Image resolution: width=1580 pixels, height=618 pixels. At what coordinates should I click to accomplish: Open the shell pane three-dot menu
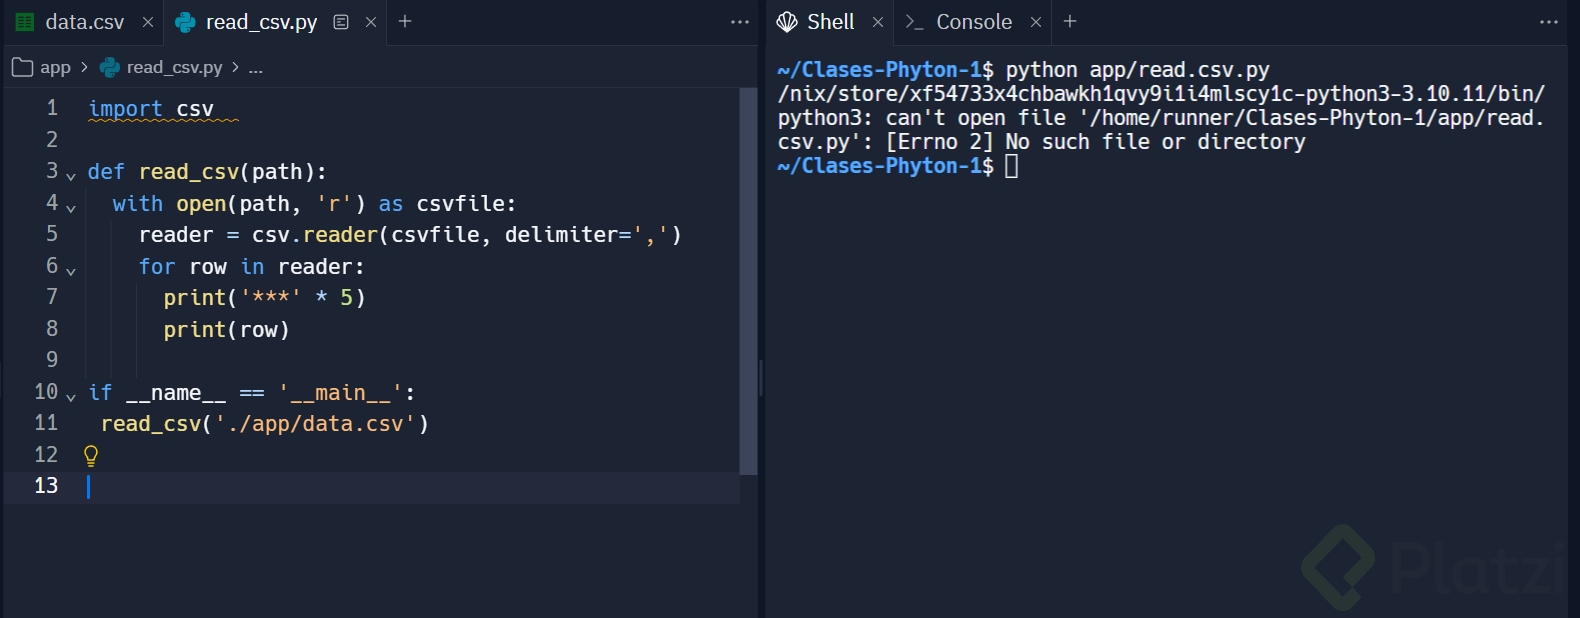[x=1549, y=22]
